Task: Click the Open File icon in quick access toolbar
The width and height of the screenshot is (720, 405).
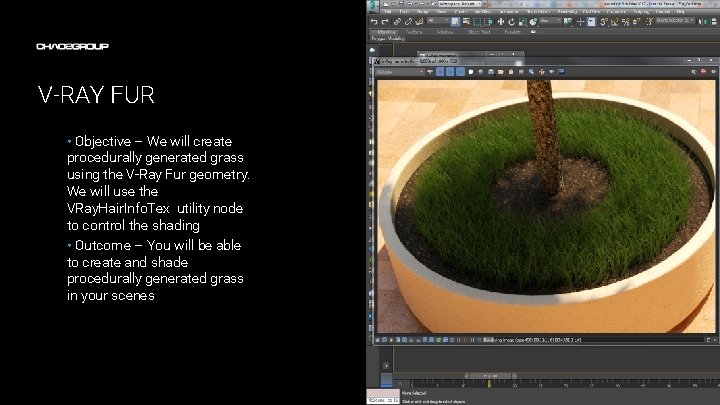Action: pos(393,4)
